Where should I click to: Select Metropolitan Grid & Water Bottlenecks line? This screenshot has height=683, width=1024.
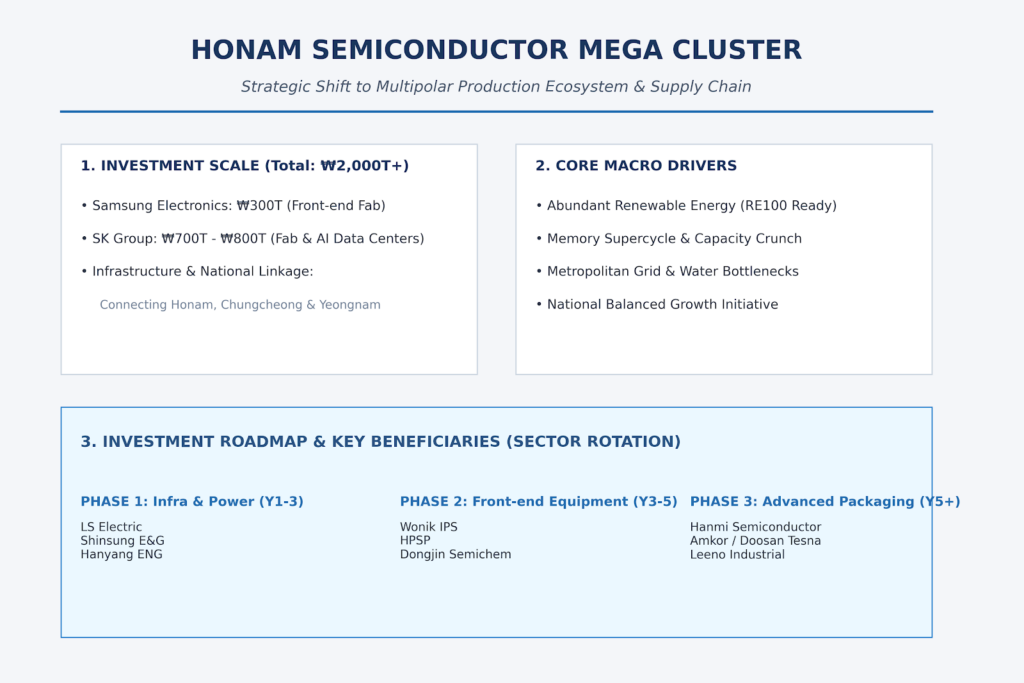tap(667, 271)
